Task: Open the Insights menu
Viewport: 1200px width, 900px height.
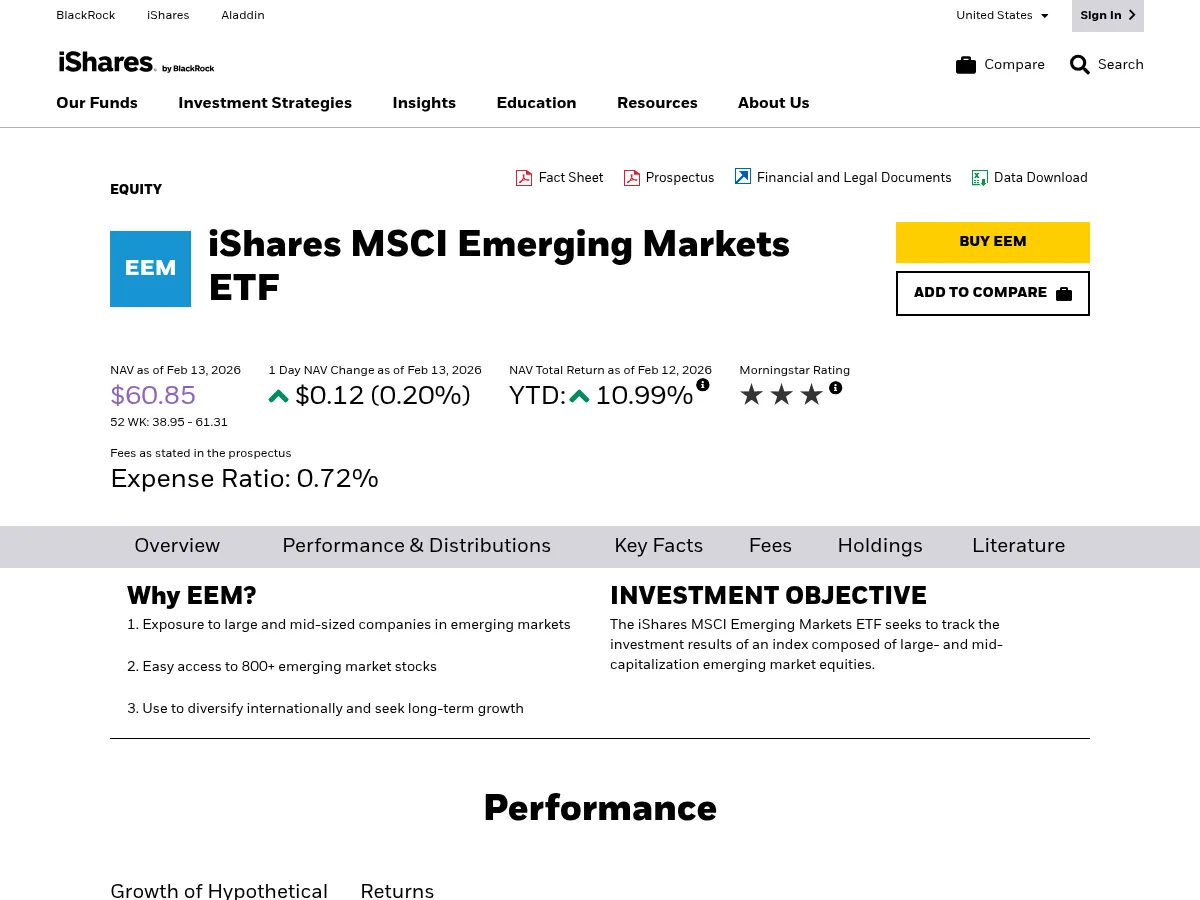Action: click(x=424, y=103)
